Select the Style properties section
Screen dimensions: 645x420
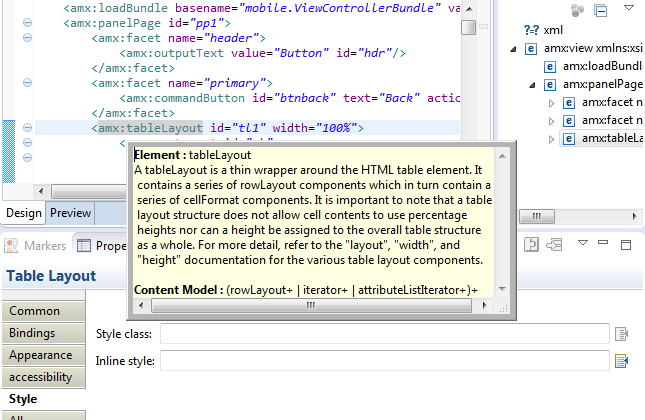click(44, 399)
